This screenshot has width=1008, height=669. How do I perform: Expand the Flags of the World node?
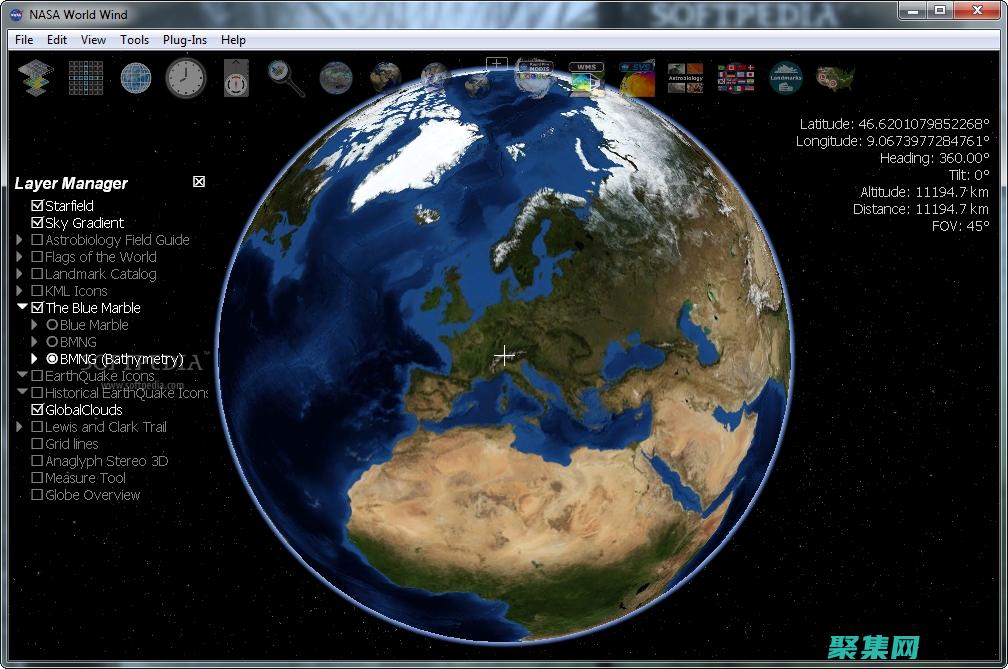20,257
